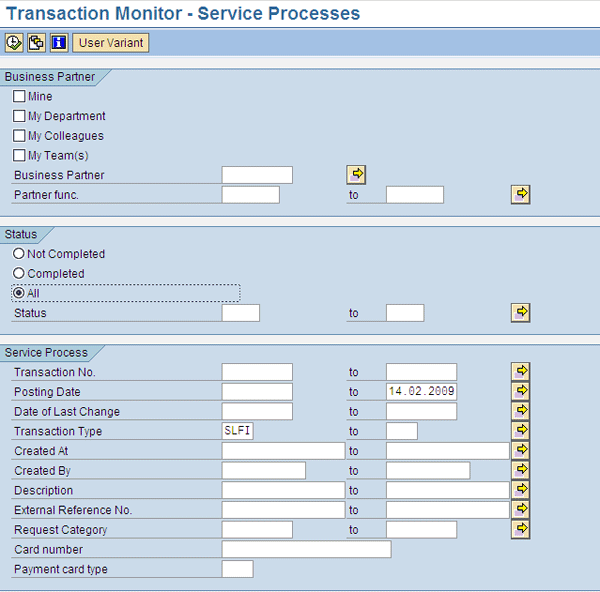
Task: Click the Execute clock icon in toolbar
Action: (14, 43)
